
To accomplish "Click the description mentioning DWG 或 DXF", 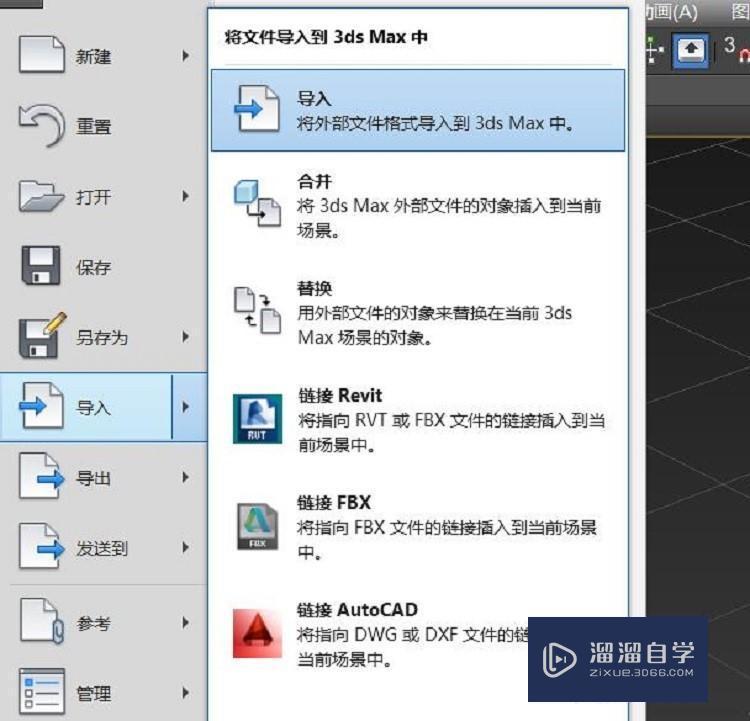I will point(413,647).
